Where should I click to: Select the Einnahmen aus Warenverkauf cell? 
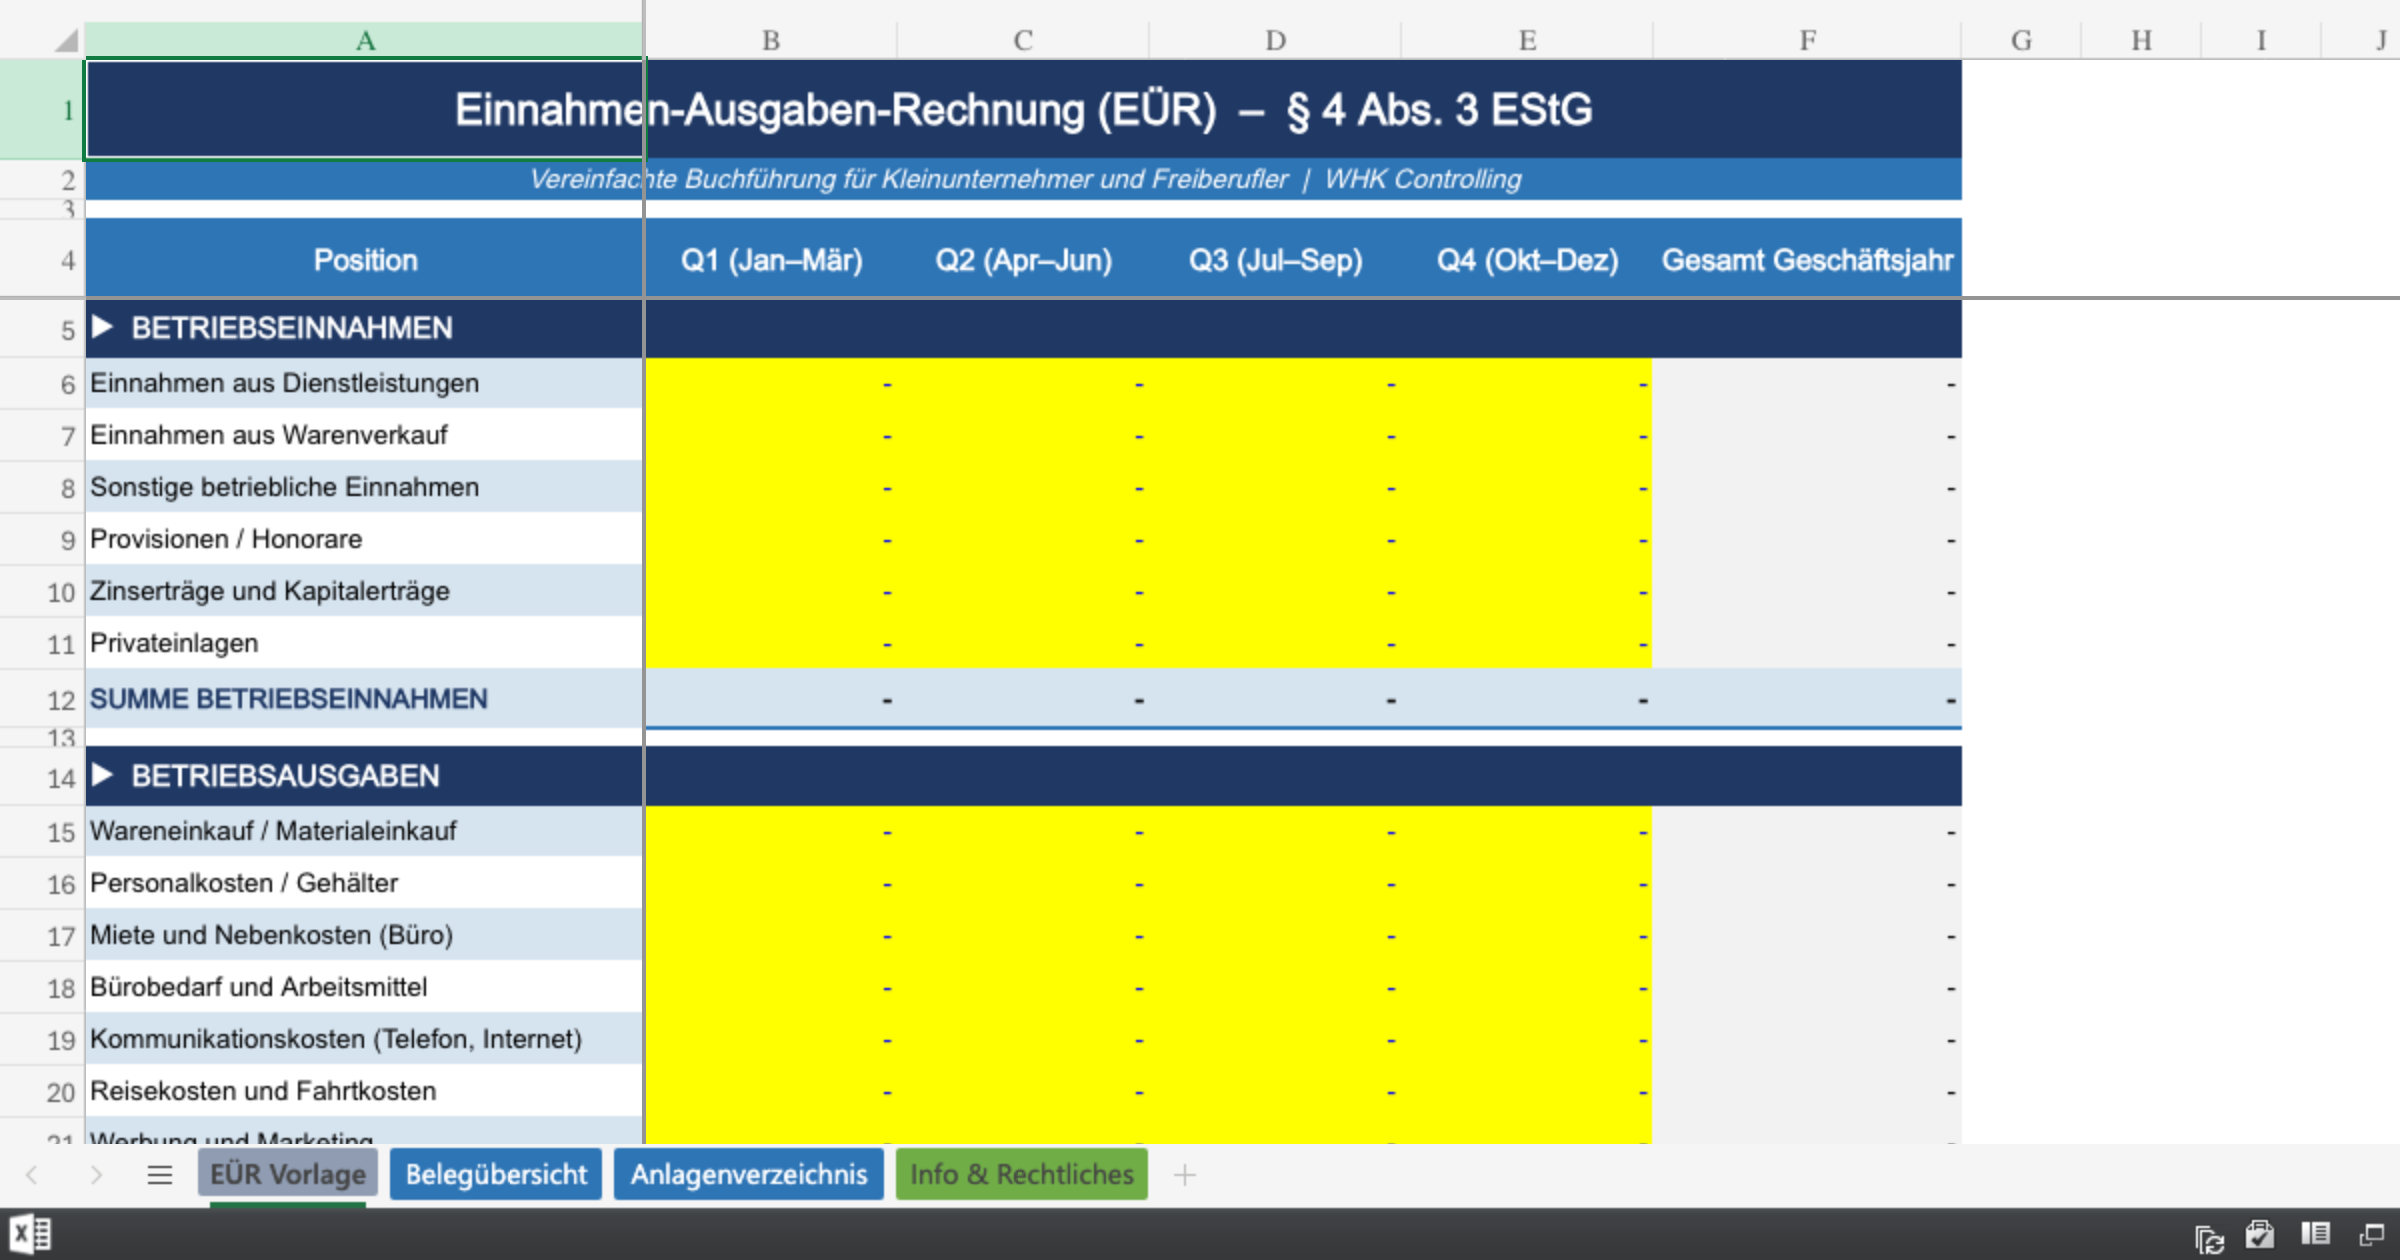pos(365,435)
